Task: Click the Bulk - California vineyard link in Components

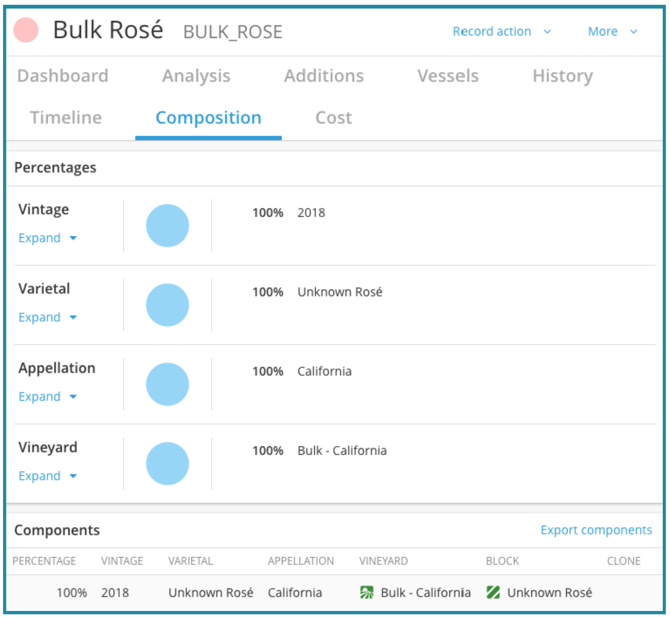Action: click(426, 593)
